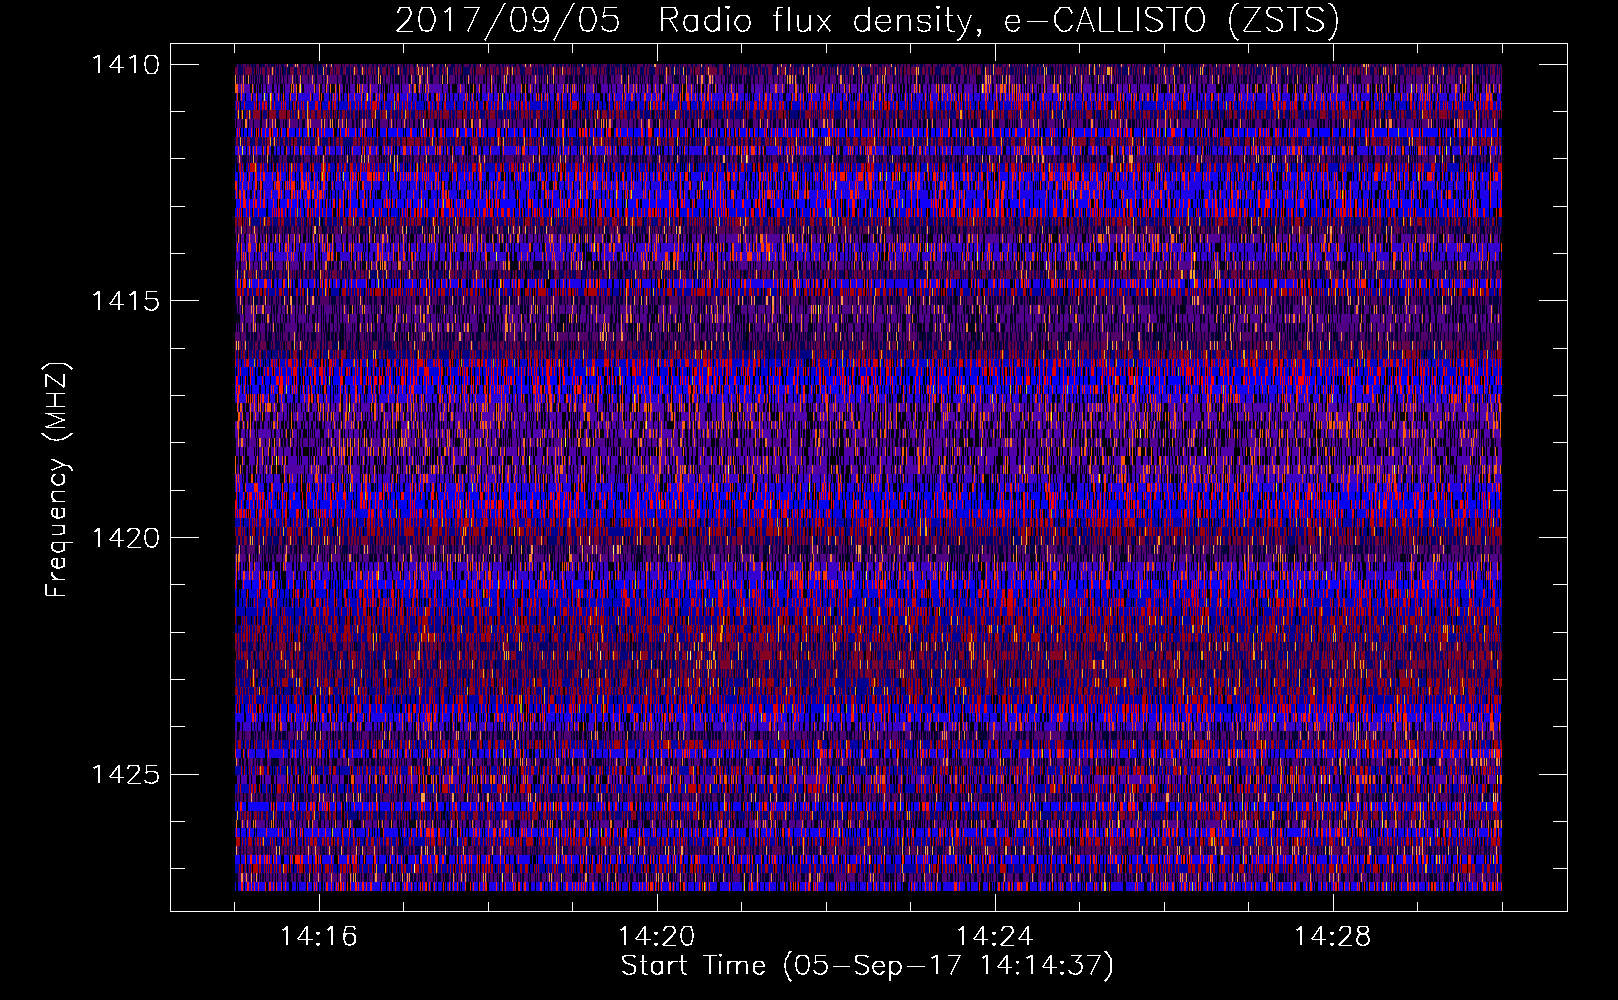
Task: Click the "Start Time (05-Sep-17 14:14:37)" label
Action: coord(867,966)
